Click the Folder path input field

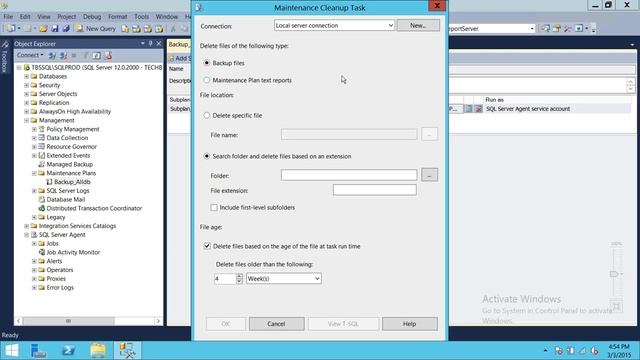pos(349,175)
